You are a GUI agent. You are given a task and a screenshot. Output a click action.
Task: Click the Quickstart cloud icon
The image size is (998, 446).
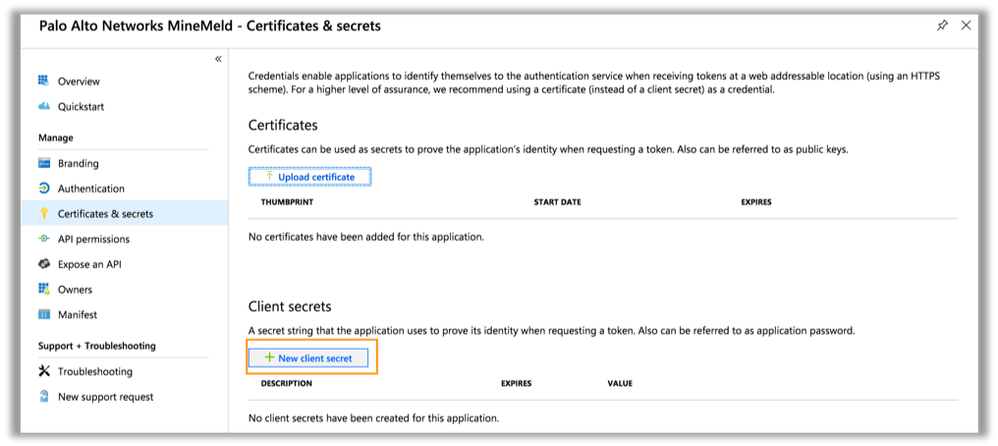click(44, 106)
